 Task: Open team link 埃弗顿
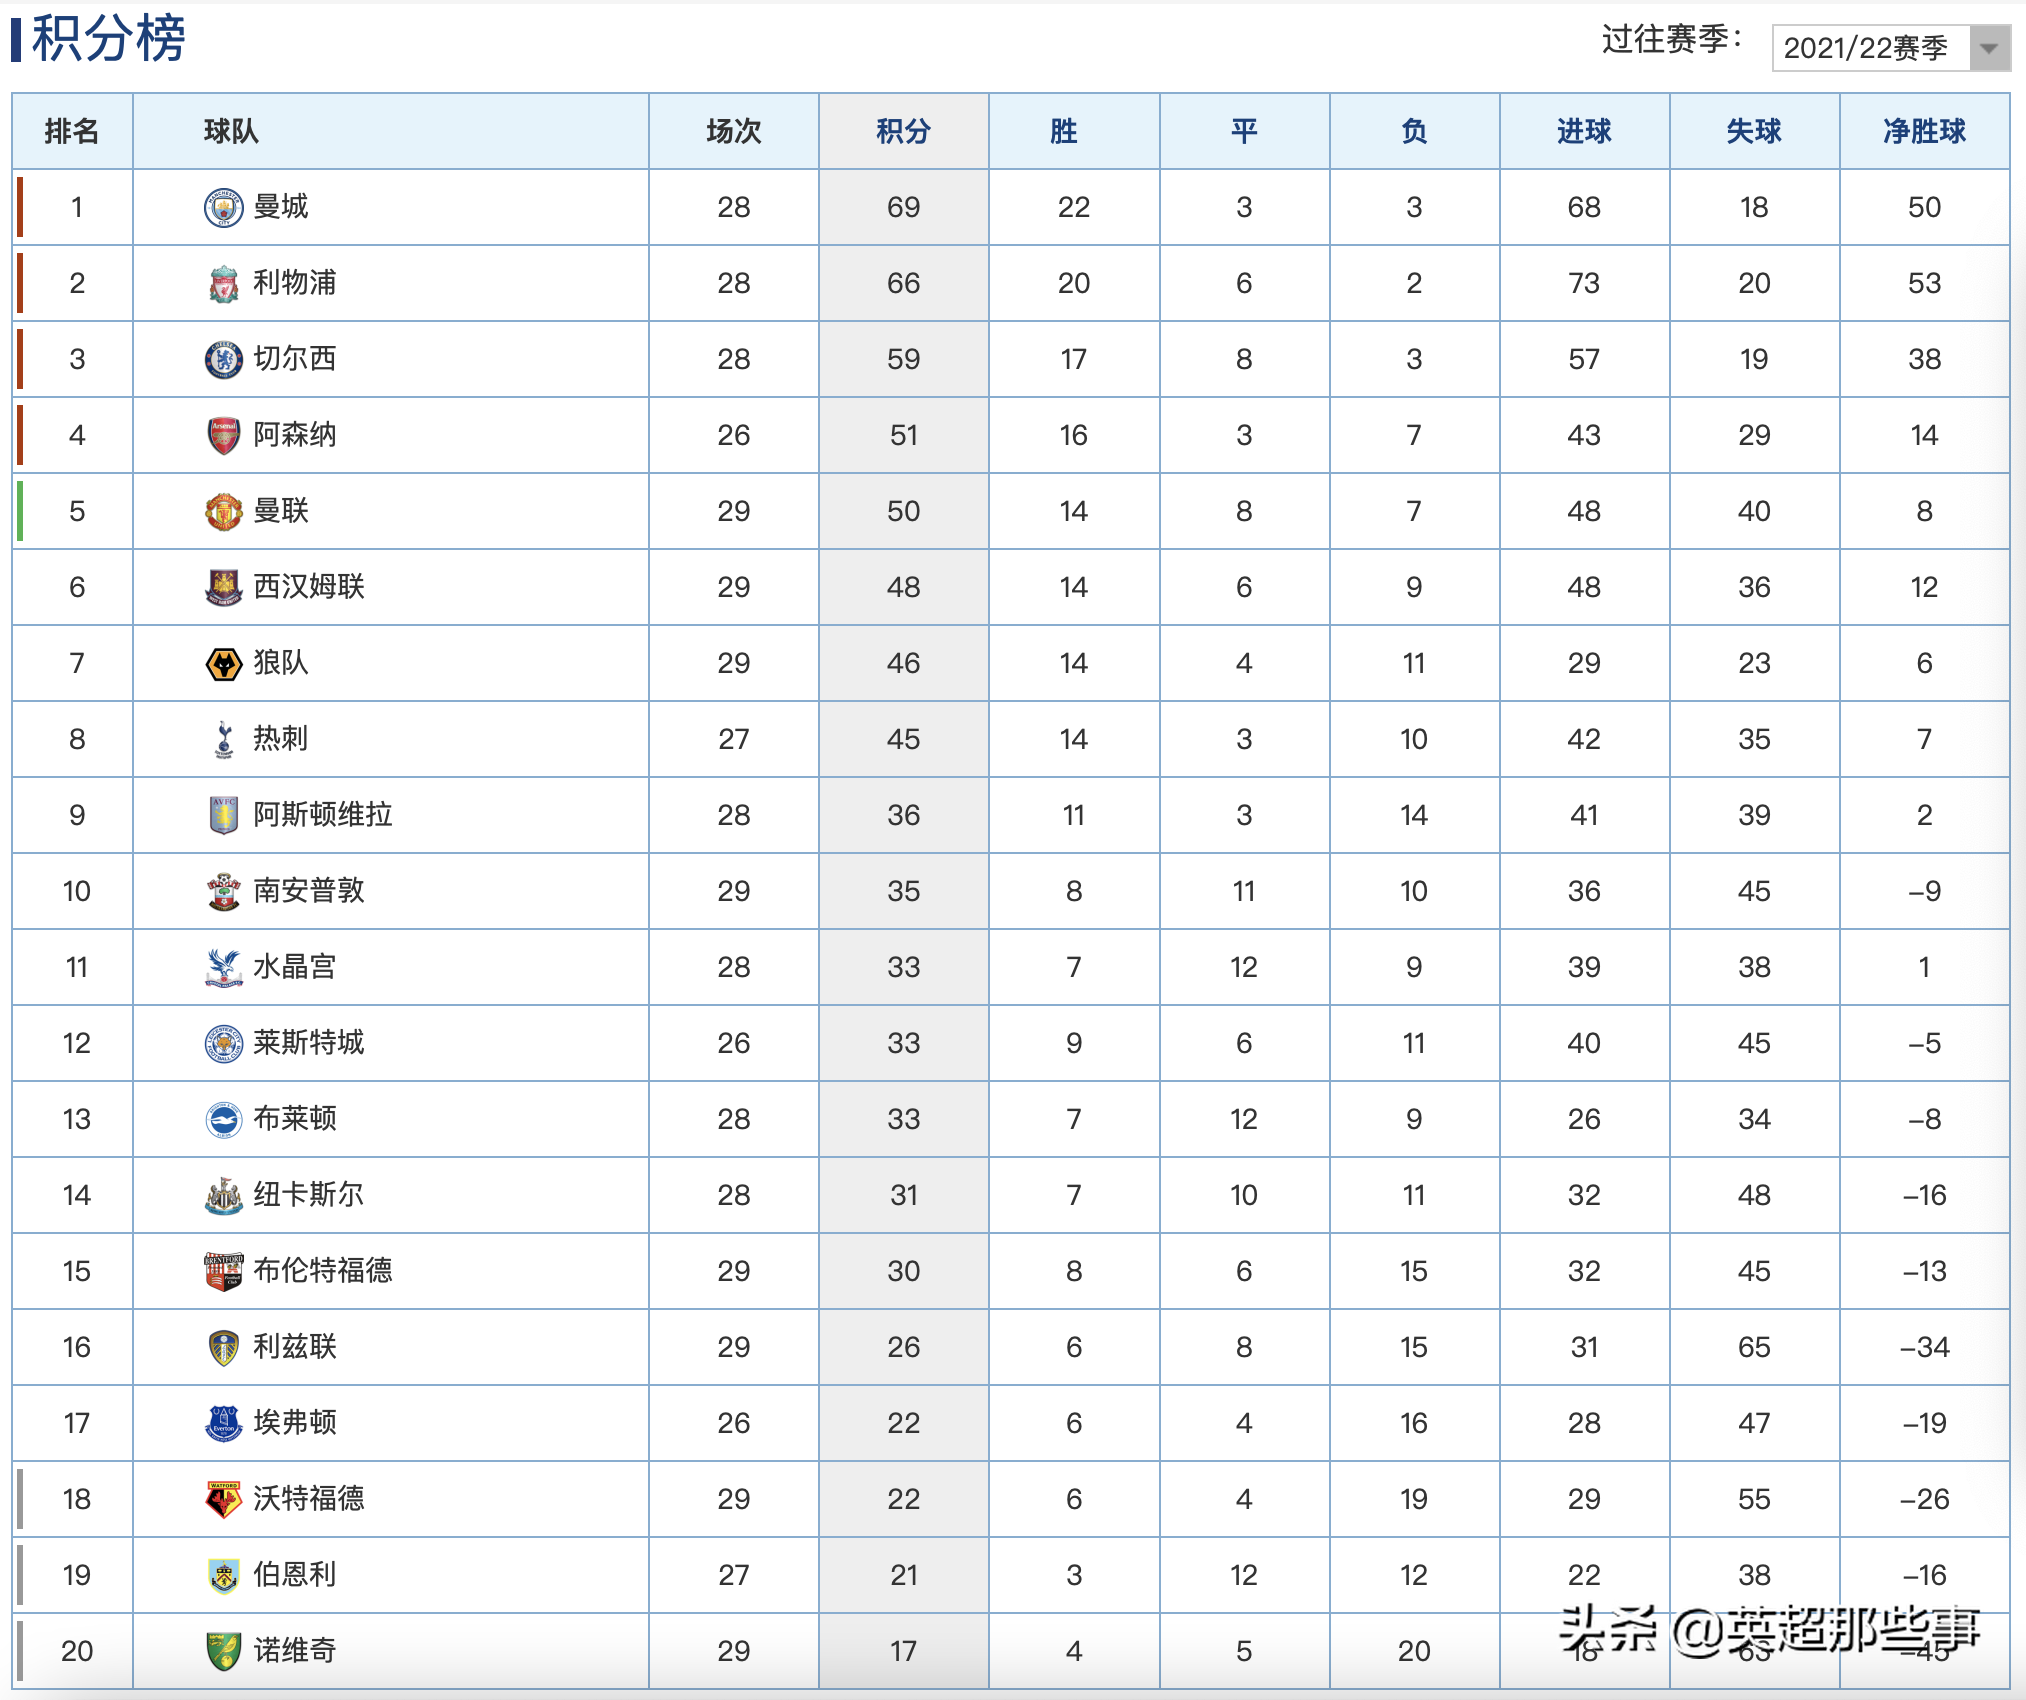click(295, 1423)
